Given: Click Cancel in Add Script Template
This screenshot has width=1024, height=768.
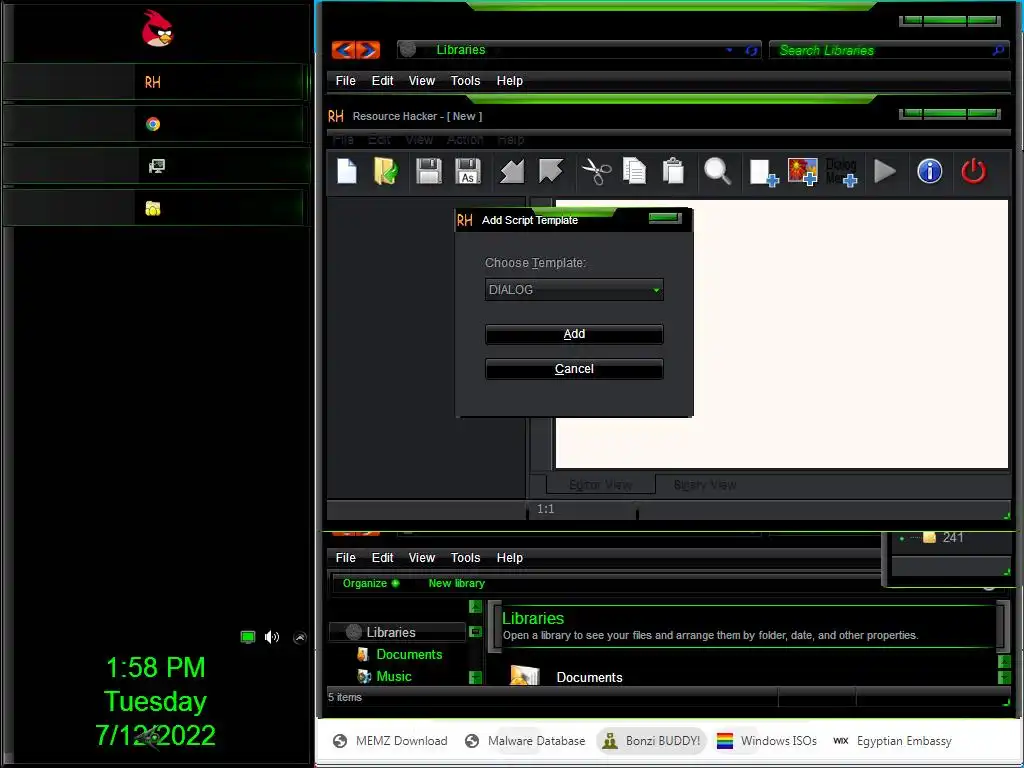Looking at the screenshot, I should (574, 369).
